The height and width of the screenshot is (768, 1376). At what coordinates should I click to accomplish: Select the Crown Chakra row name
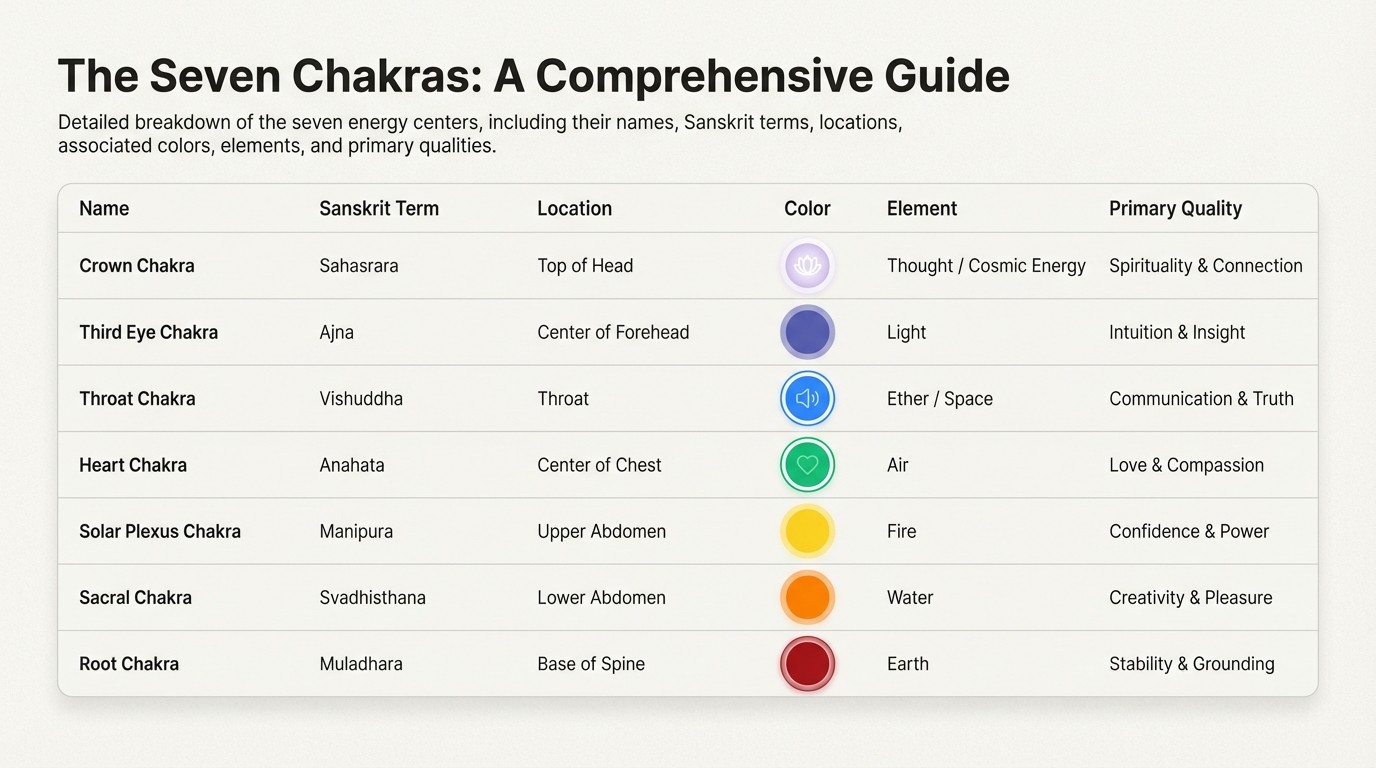tap(137, 266)
